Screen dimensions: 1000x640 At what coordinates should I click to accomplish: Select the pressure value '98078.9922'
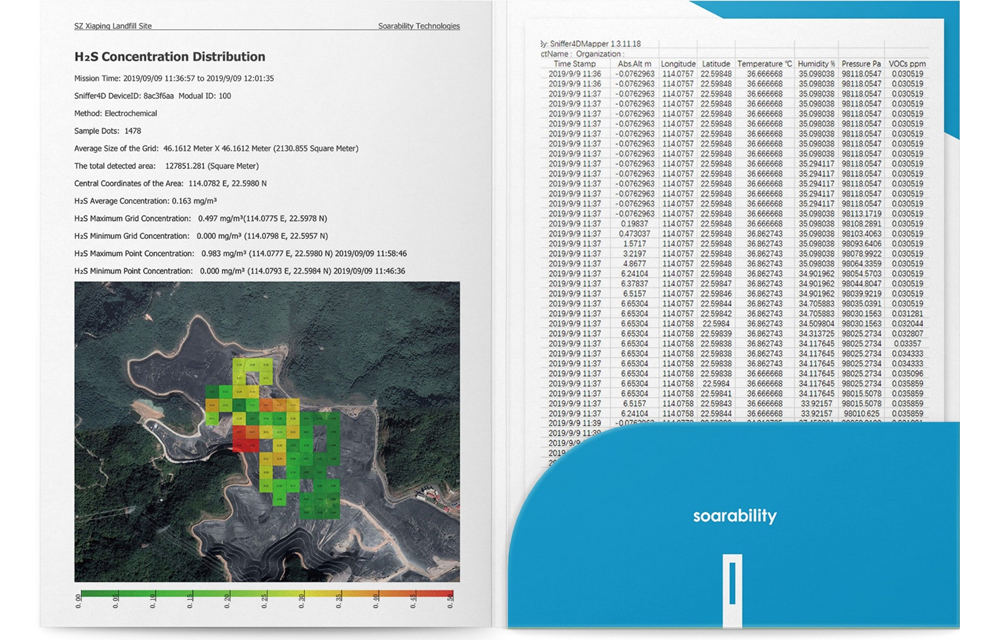pyautogui.click(x=862, y=254)
